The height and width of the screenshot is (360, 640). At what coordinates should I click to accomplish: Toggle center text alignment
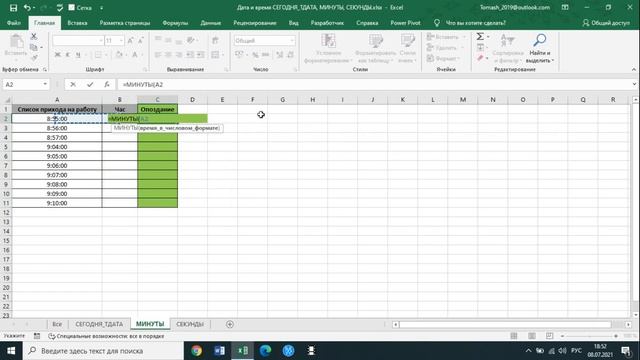(x=168, y=55)
